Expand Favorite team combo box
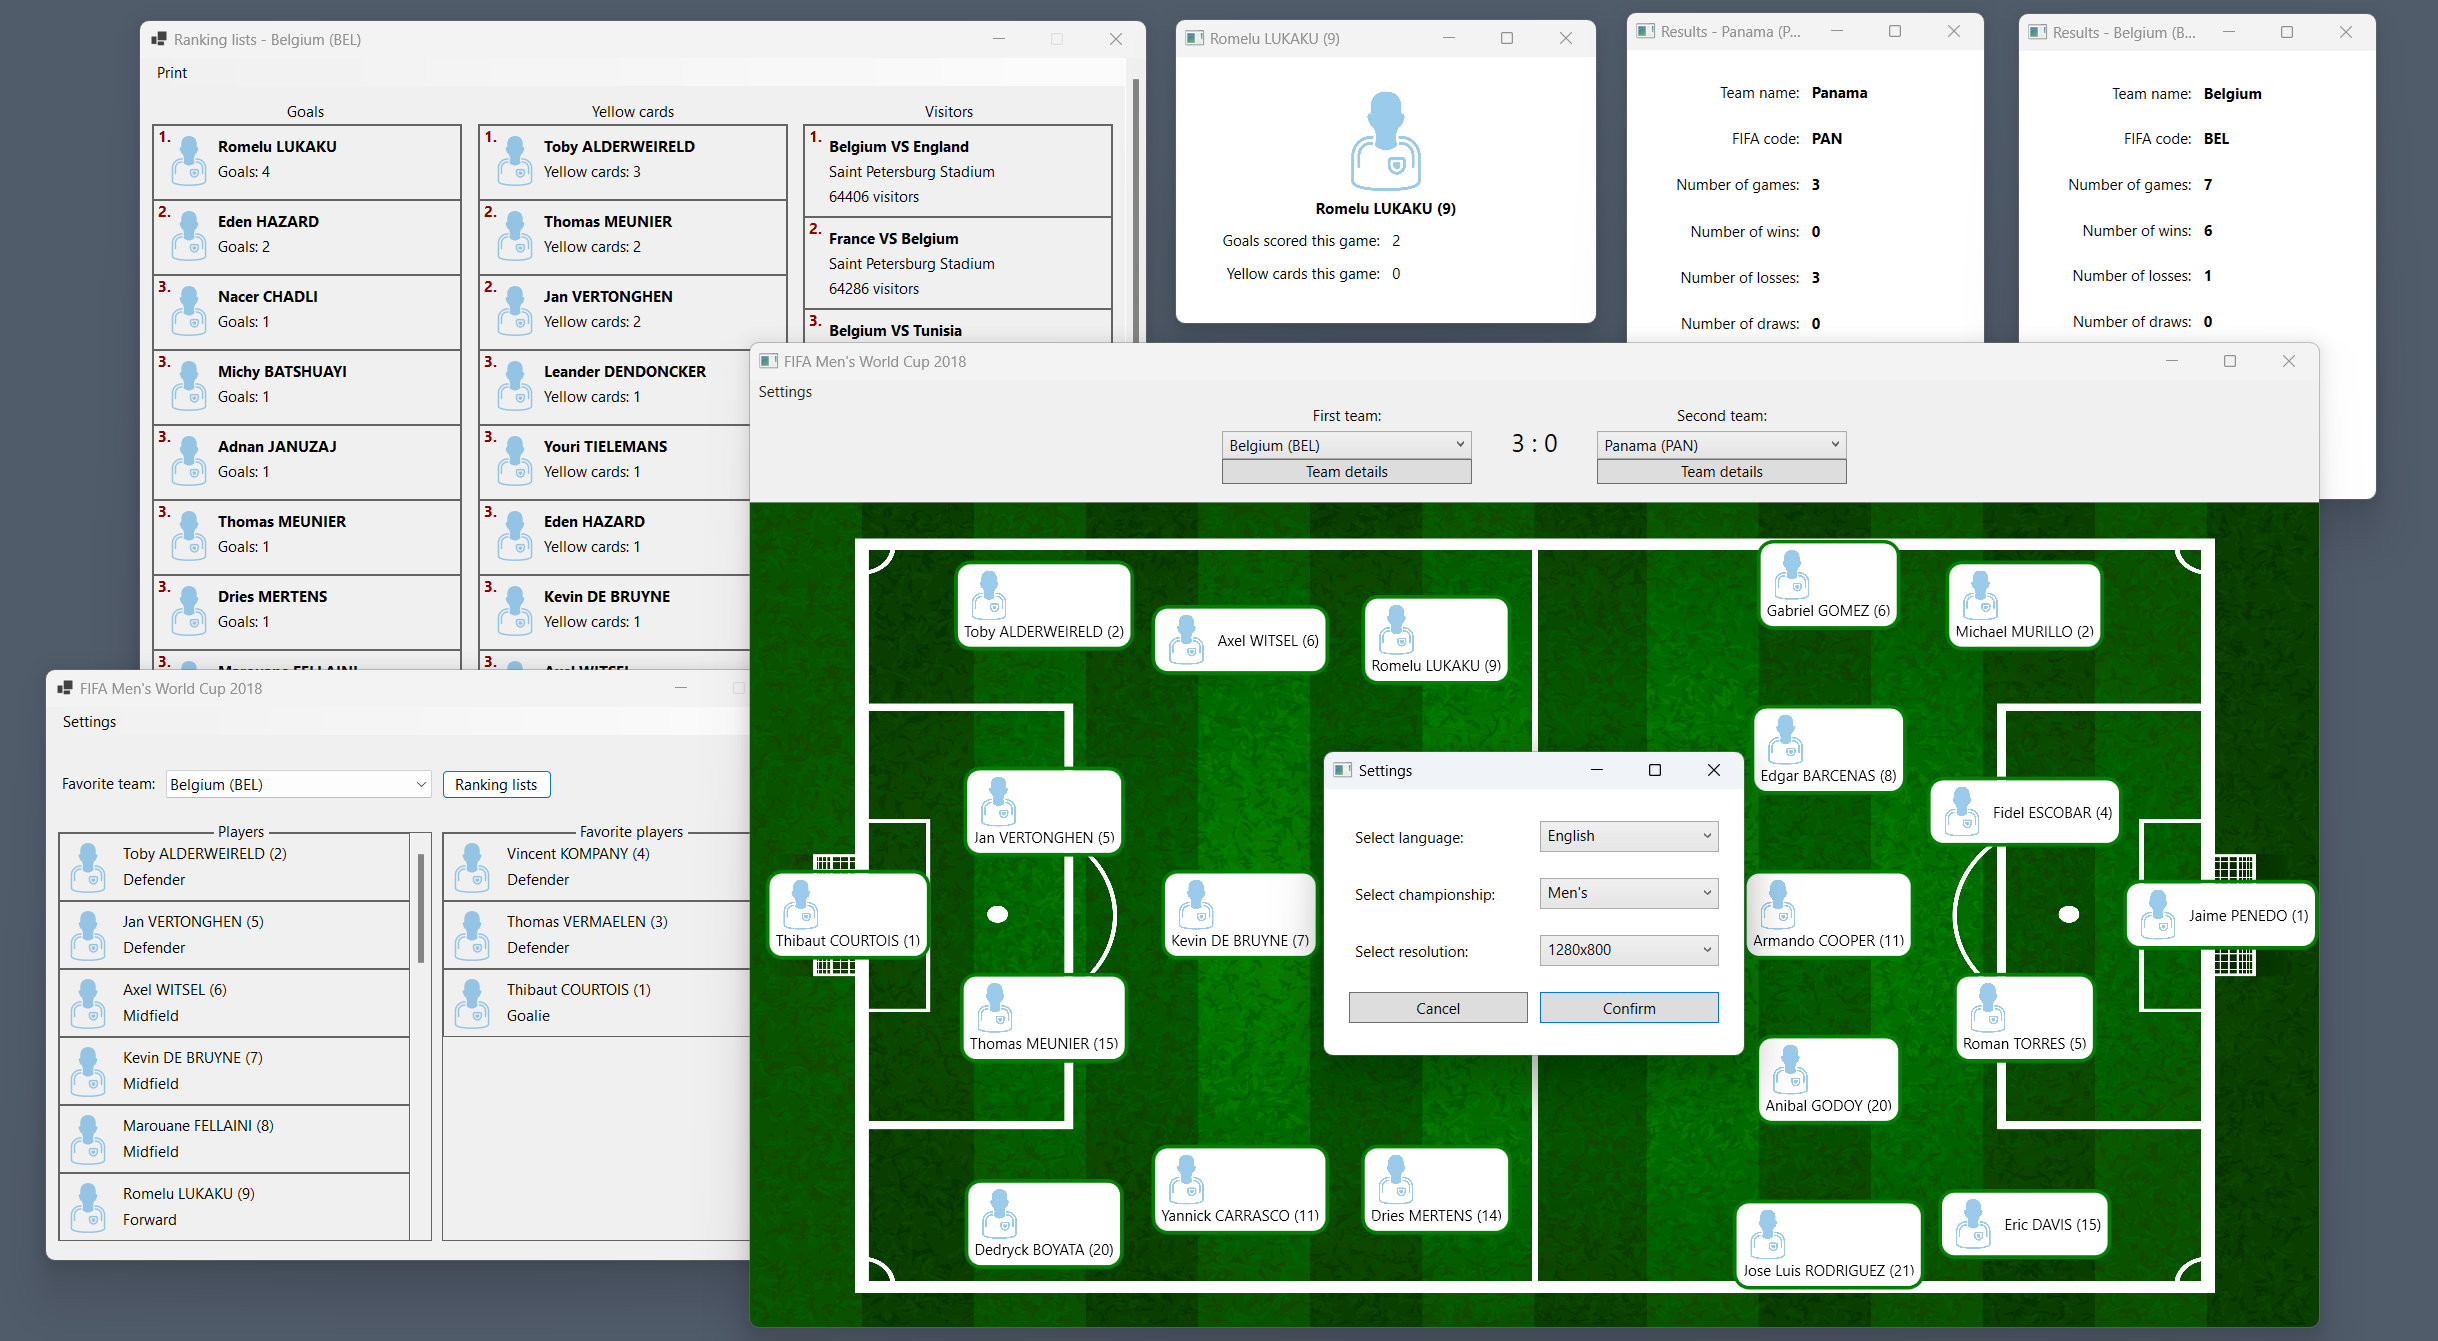 click(x=298, y=785)
